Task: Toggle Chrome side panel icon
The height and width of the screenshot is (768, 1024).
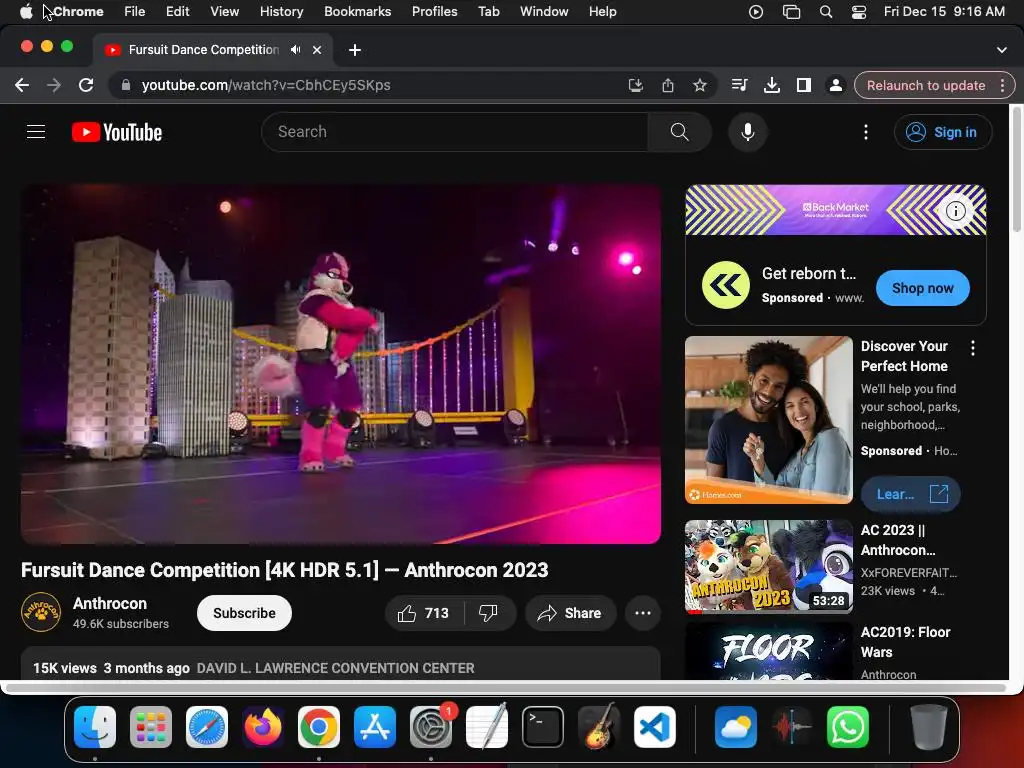Action: 803,85
